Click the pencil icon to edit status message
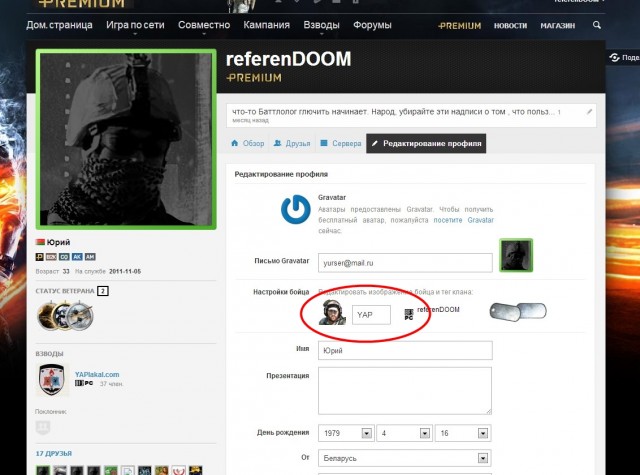The width and height of the screenshot is (640, 475). 589,111
